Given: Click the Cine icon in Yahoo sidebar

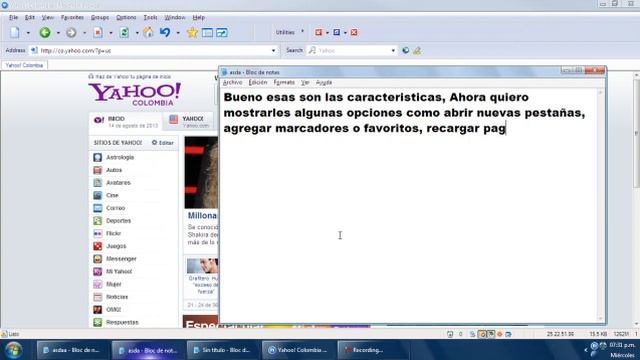Looking at the screenshot, I should coord(98,195).
